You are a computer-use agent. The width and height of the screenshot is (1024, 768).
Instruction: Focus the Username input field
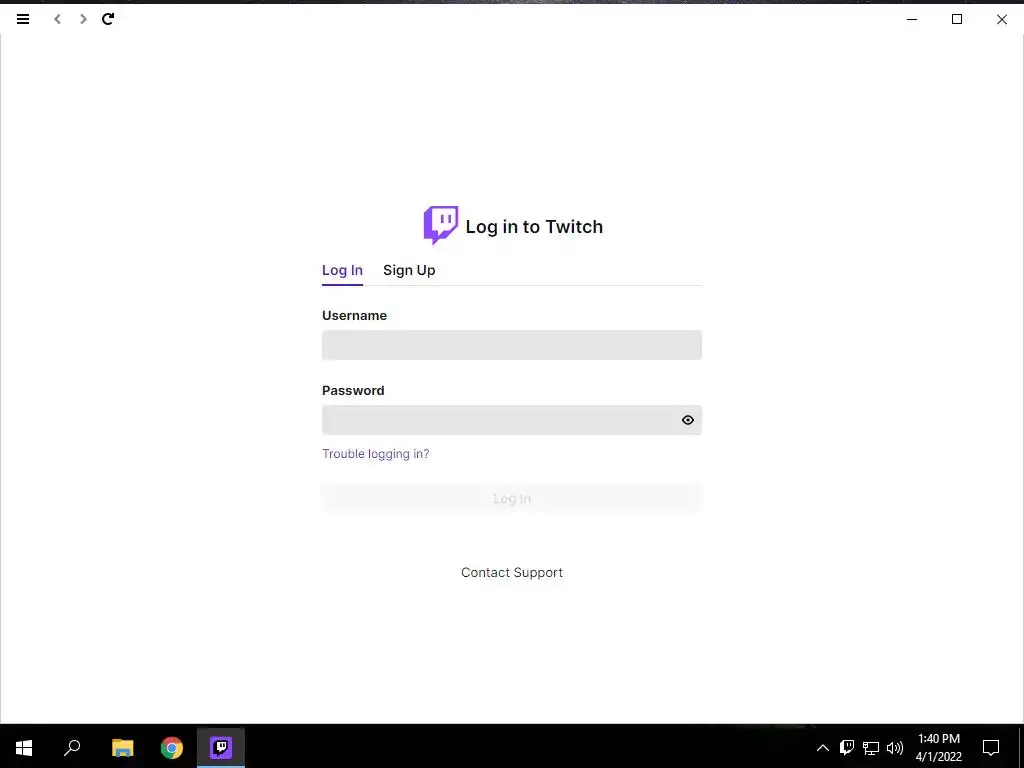(x=512, y=345)
